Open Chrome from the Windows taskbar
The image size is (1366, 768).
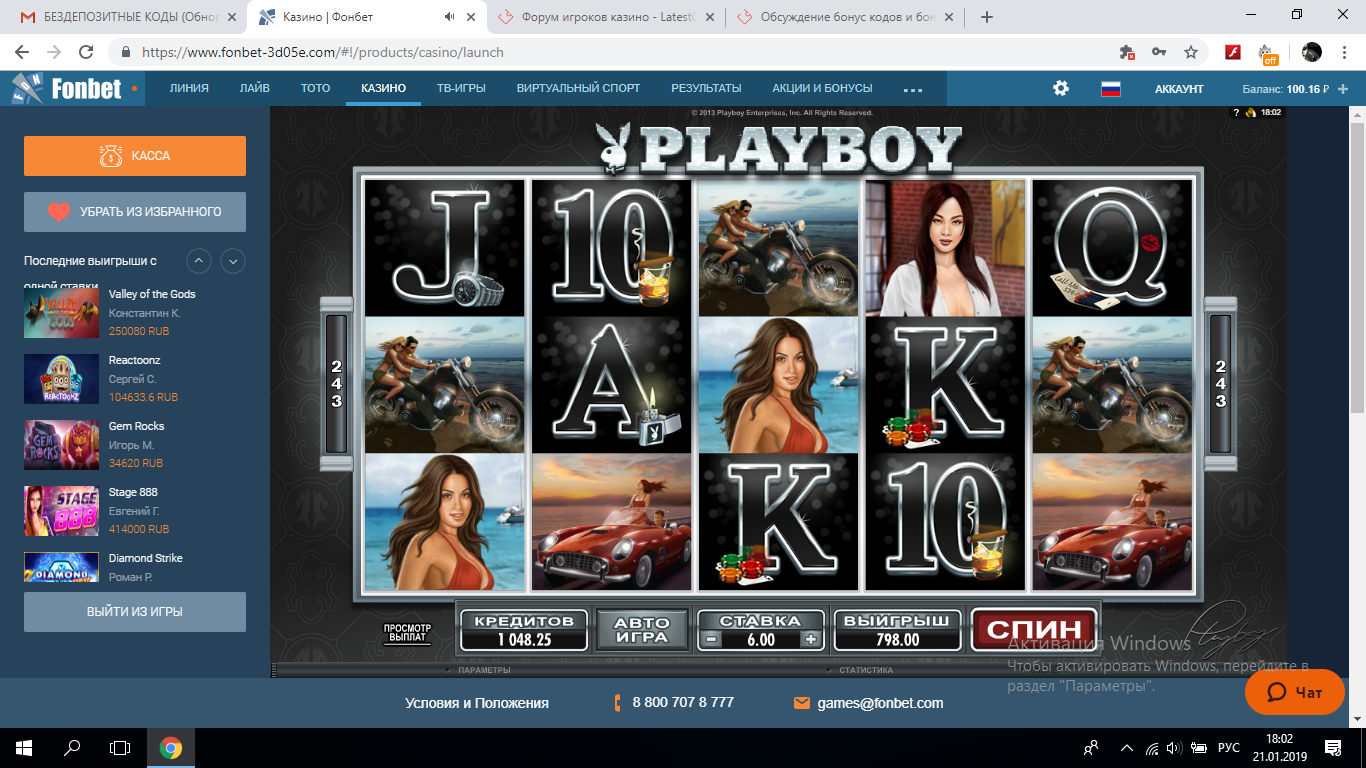pyautogui.click(x=171, y=748)
